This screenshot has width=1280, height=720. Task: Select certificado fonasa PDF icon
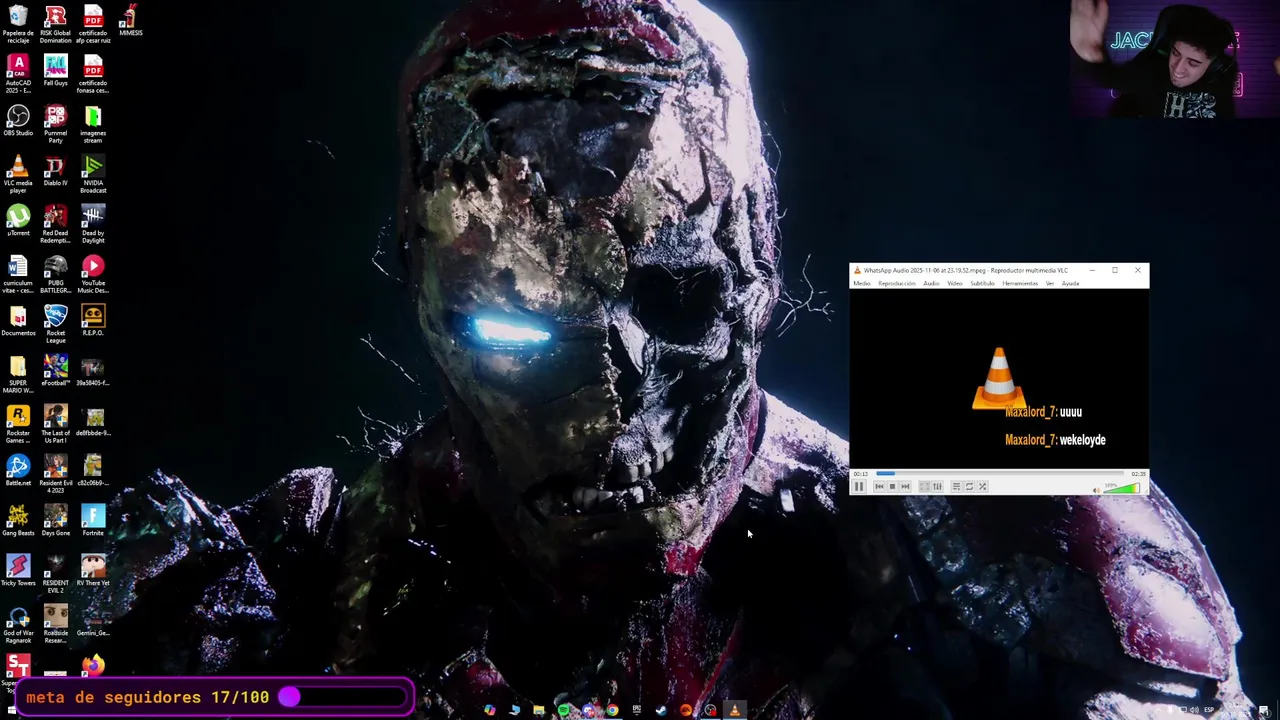(93, 75)
